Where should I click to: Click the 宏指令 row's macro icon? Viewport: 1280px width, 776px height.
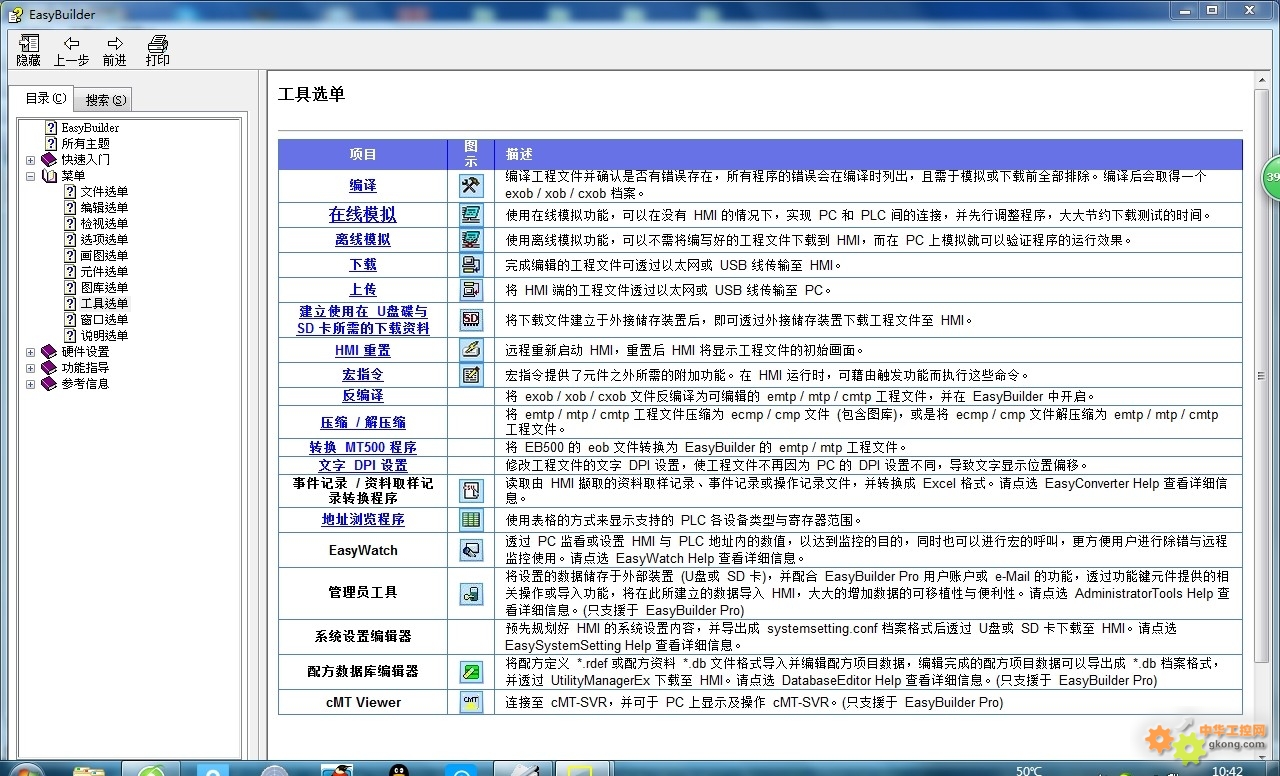click(471, 375)
